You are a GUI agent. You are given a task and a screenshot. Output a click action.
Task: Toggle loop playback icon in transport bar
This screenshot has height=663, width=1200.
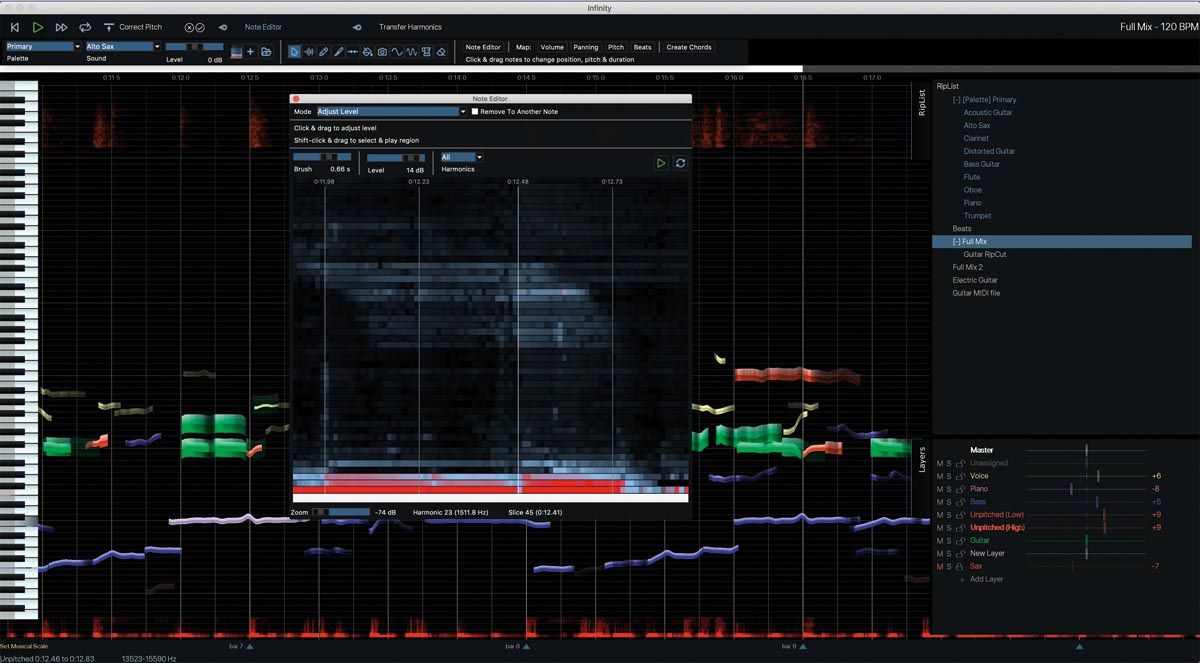[85, 27]
